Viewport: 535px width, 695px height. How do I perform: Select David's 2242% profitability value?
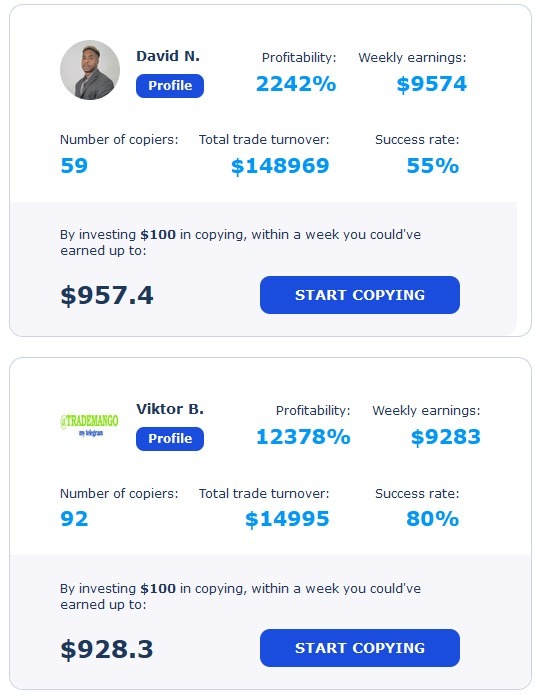[296, 84]
